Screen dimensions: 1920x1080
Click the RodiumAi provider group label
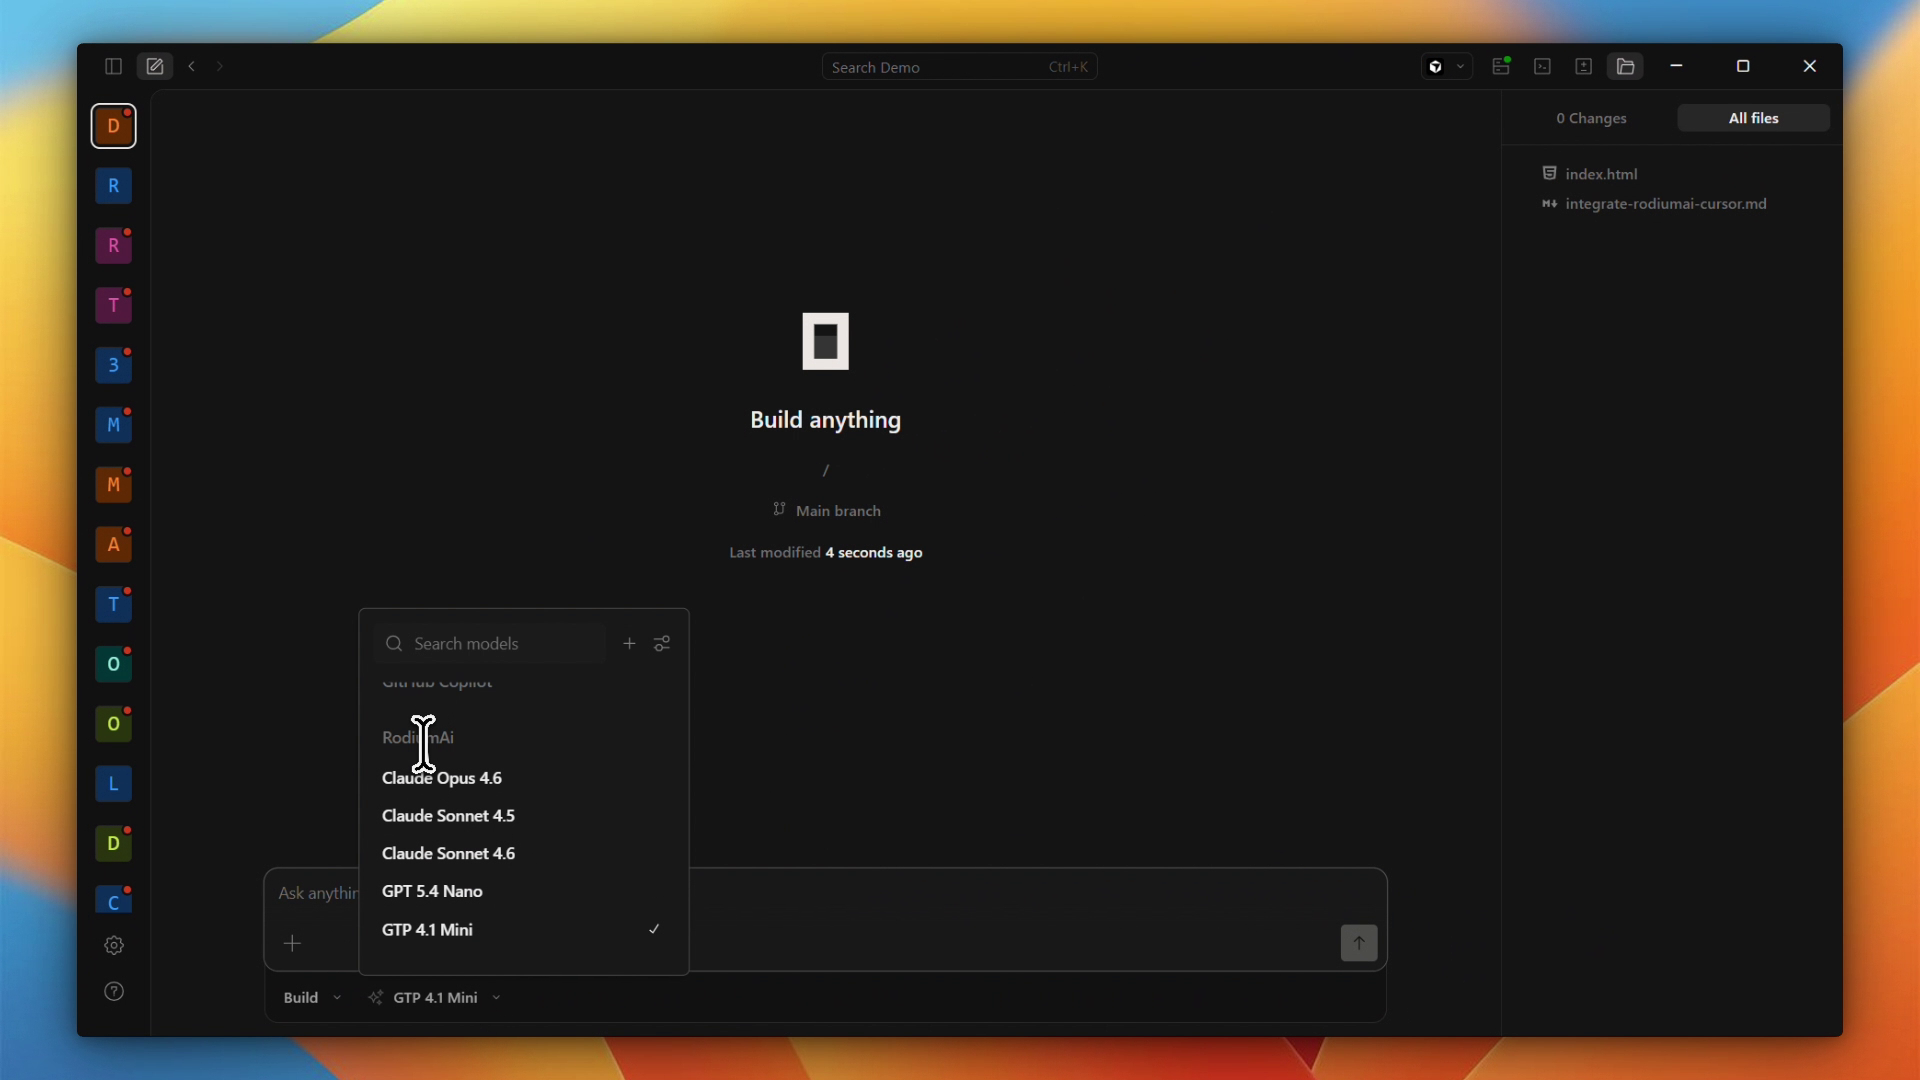point(418,738)
